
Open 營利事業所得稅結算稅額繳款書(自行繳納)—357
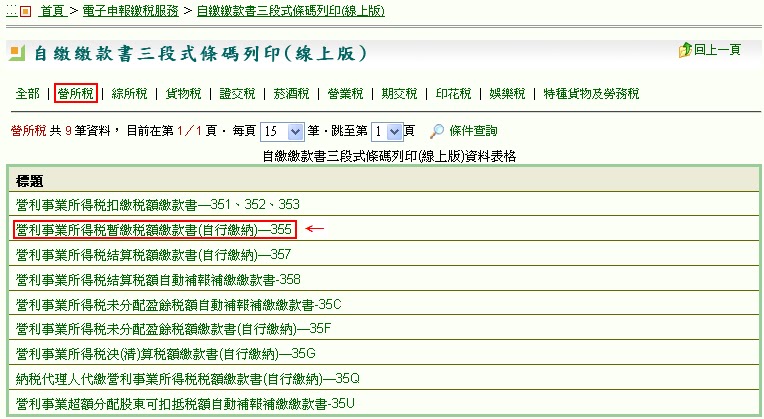pos(153,254)
